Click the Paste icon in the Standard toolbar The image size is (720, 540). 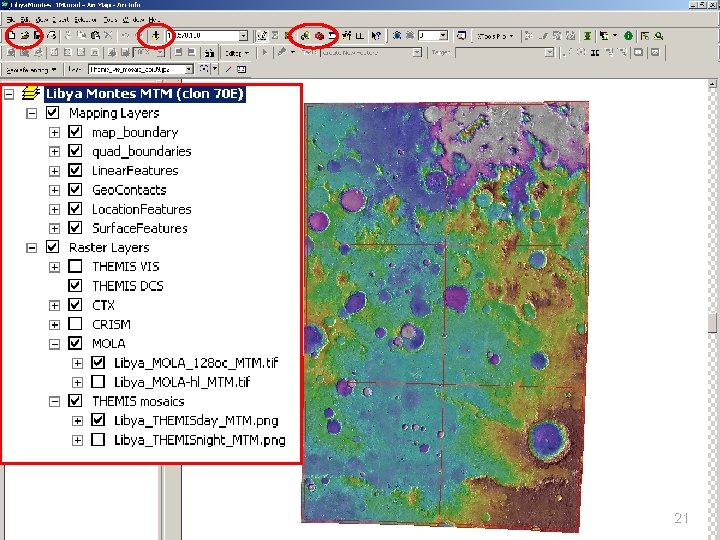[x=96, y=35]
